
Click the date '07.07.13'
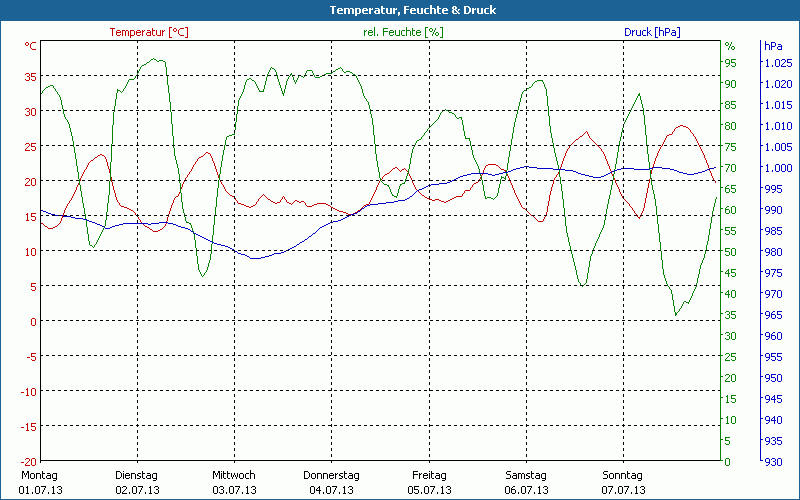623,490
